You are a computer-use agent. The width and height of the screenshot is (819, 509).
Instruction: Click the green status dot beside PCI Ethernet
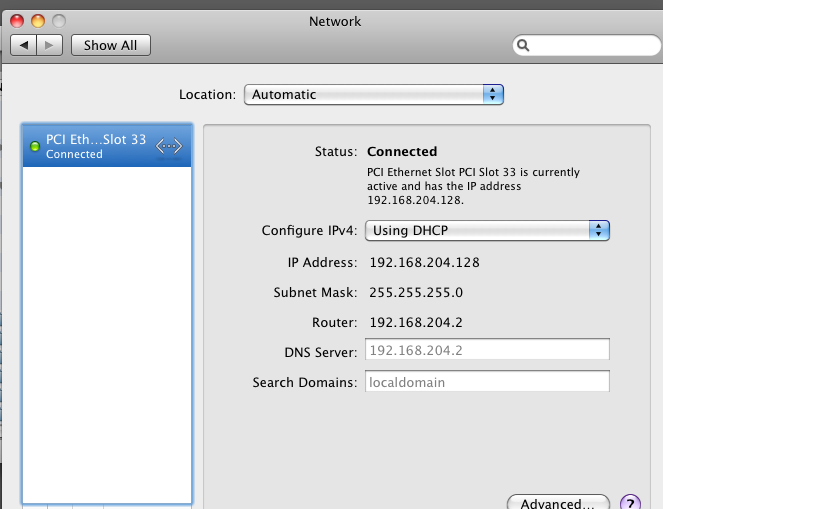35,147
